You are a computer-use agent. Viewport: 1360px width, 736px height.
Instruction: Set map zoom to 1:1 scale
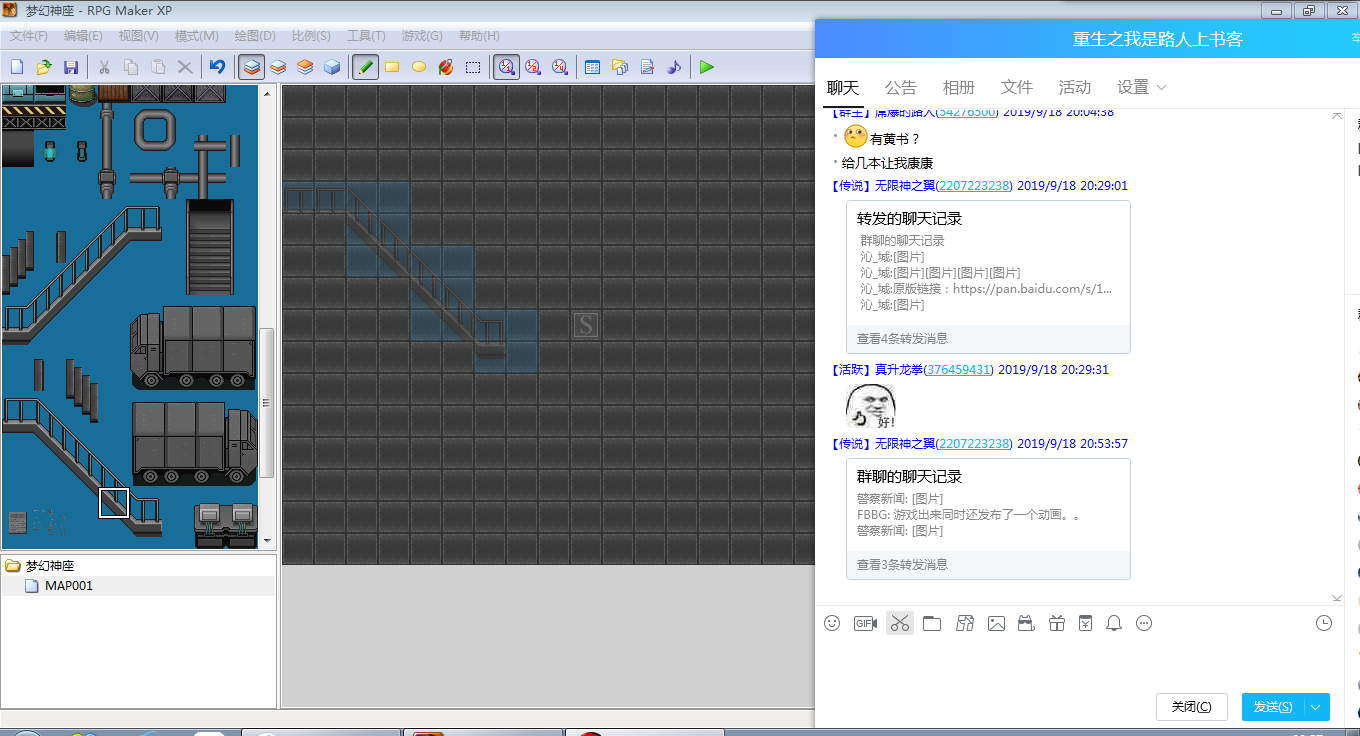tap(506, 67)
